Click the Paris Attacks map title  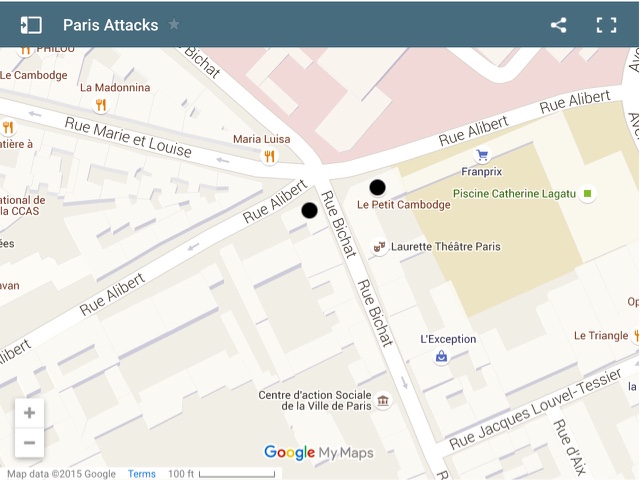(111, 25)
